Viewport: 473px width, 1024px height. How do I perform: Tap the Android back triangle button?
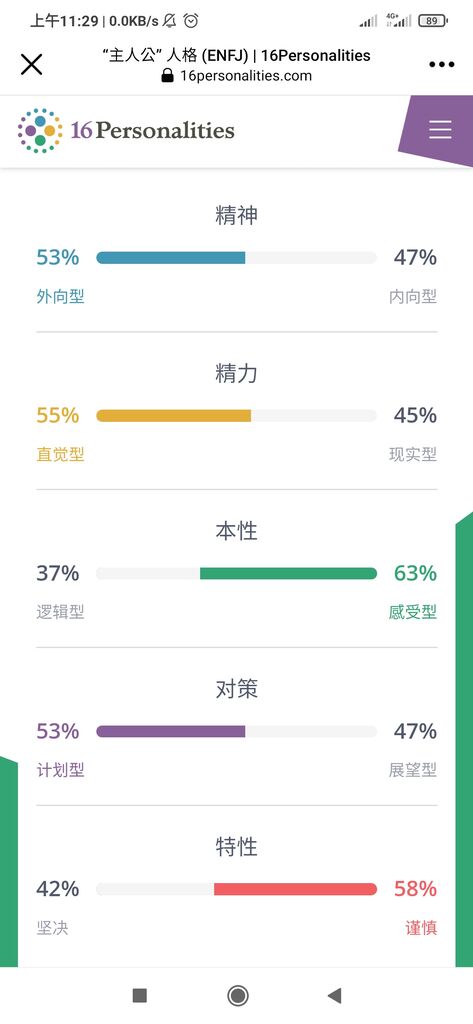pyautogui.click(x=334, y=995)
